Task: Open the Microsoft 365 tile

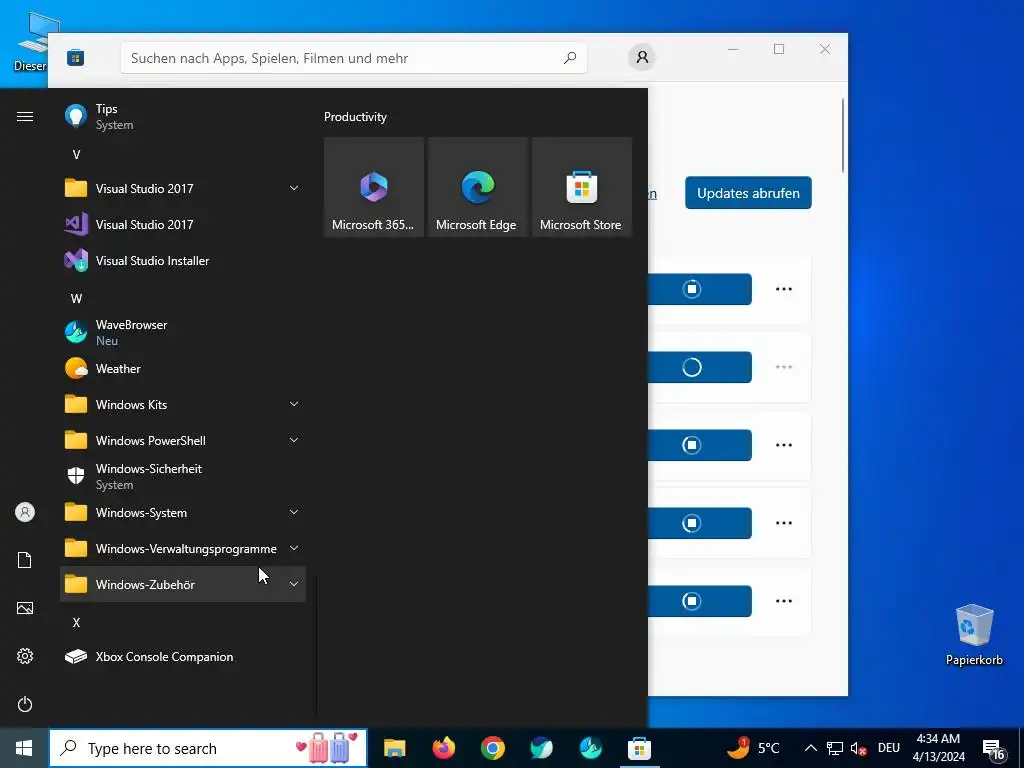Action: click(x=374, y=187)
